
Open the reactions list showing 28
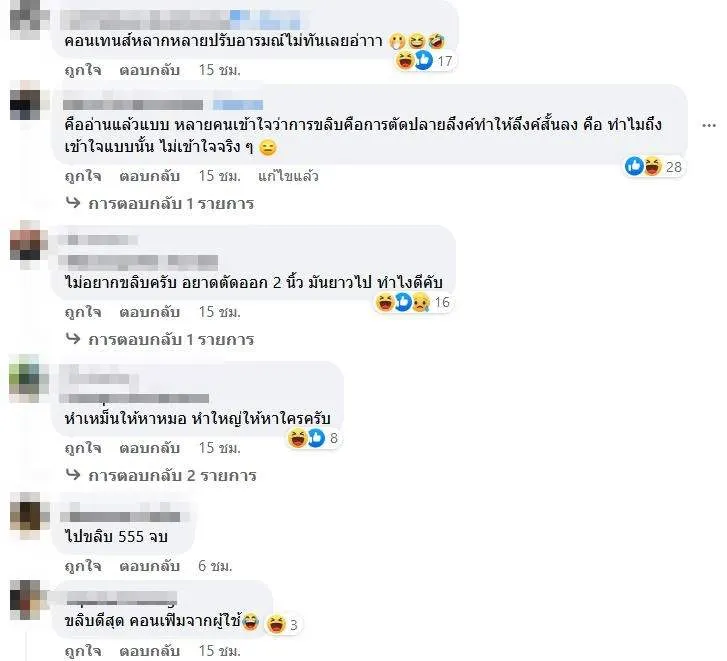point(654,166)
